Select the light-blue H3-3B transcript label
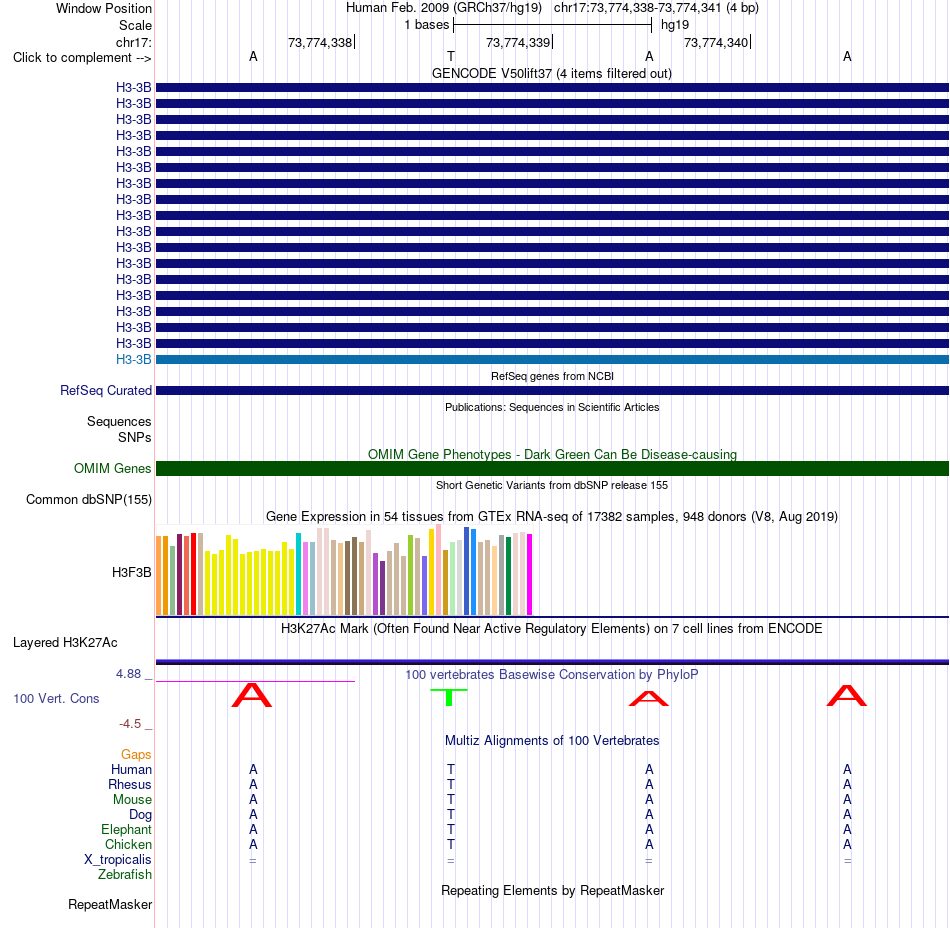Image resolution: width=950 pixels, height=928 pixels. click(x=133, y=359)
